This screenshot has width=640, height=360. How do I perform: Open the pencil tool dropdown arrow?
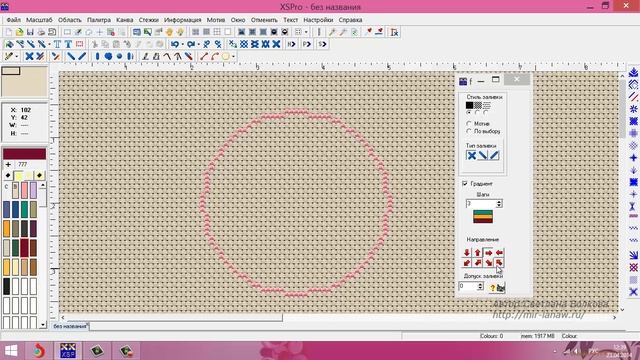(x=17, y=56)
